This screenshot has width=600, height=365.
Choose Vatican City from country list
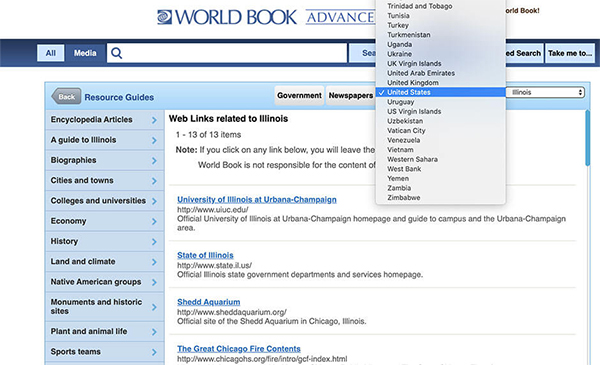441,131
